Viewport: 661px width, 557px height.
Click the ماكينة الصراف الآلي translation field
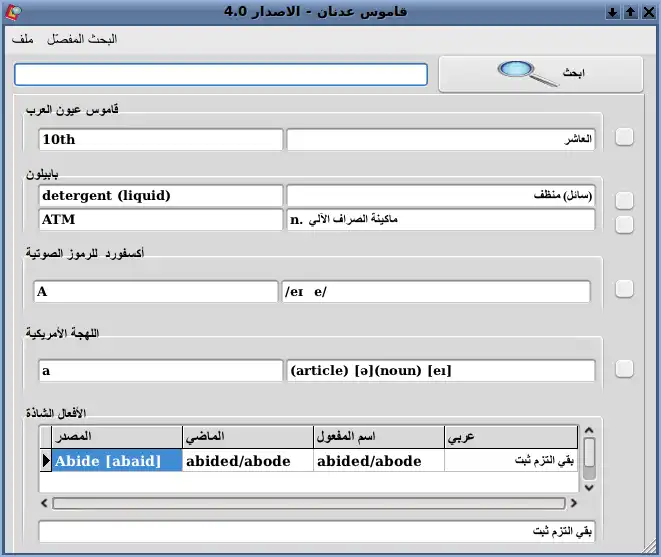pos(441,219)
